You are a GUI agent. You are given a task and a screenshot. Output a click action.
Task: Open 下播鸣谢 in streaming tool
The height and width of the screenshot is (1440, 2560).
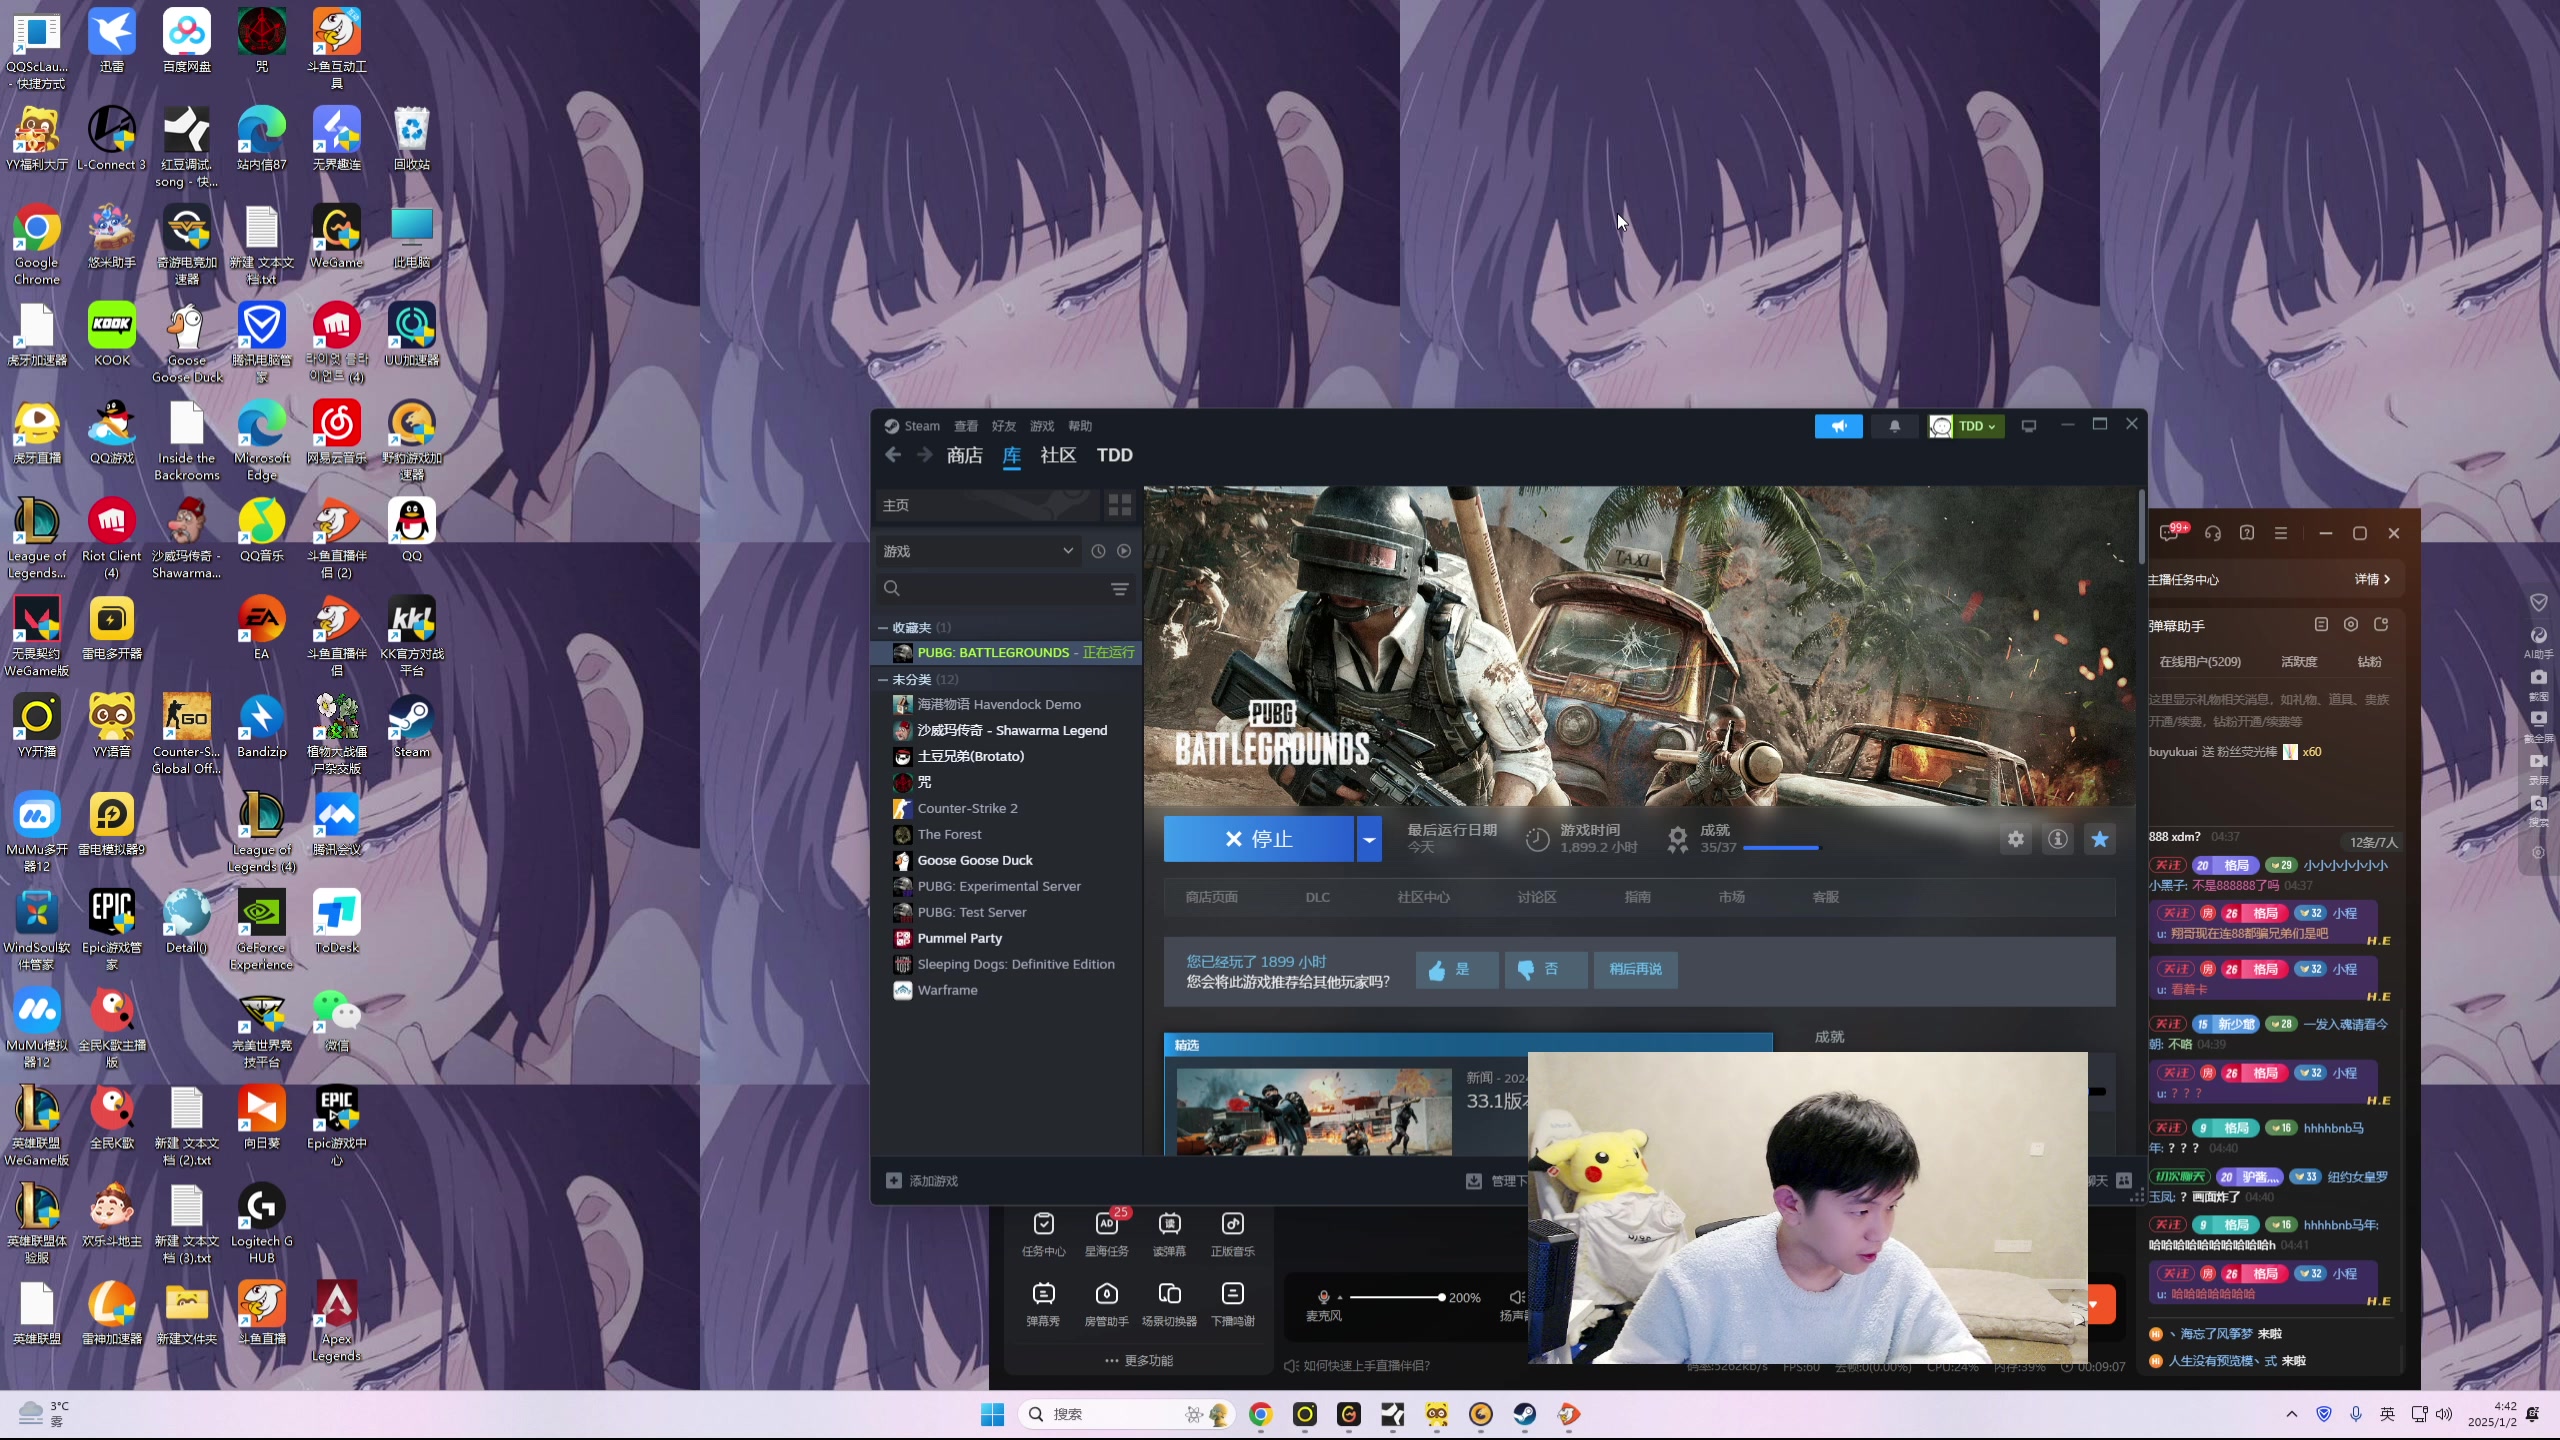1232,1304
